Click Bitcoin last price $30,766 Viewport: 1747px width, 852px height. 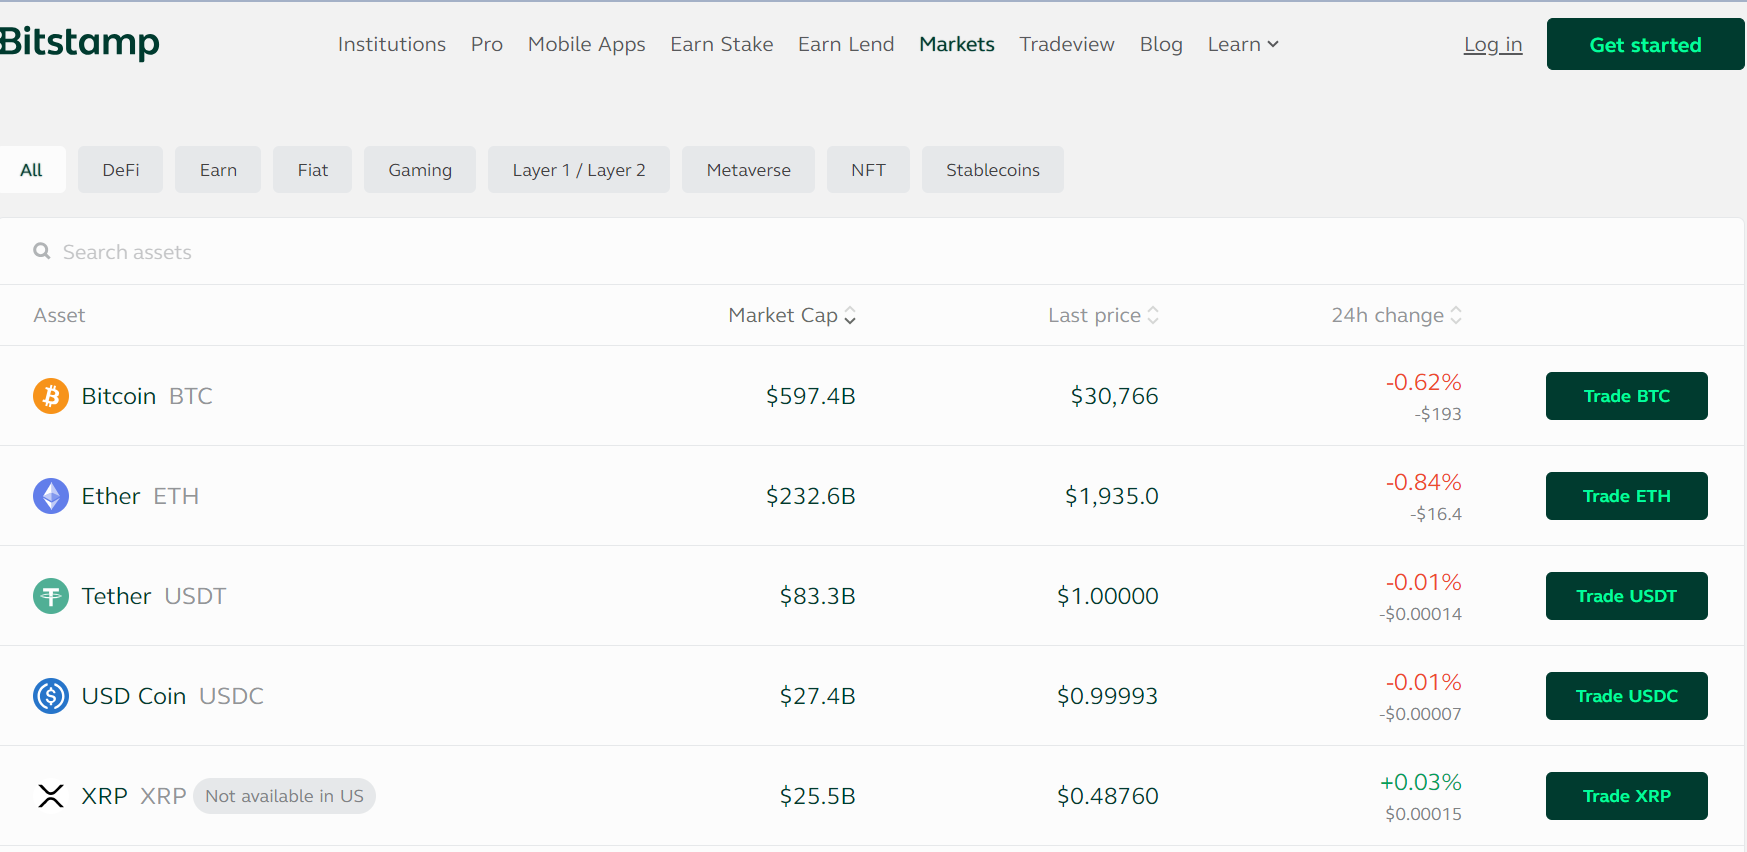1114,396
